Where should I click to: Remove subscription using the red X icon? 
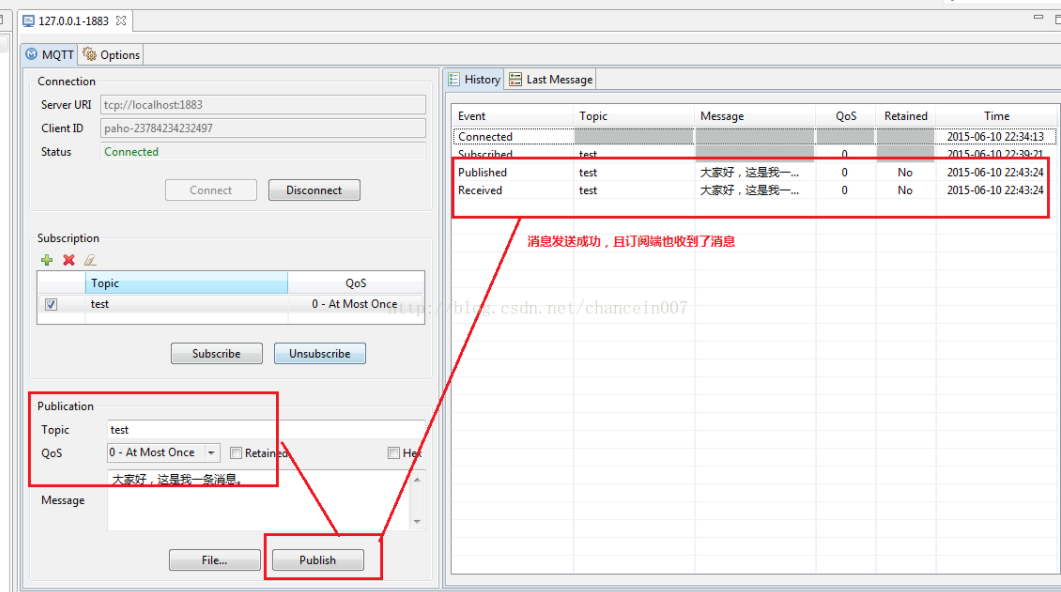pyautogui.click(x=68, y=260)
